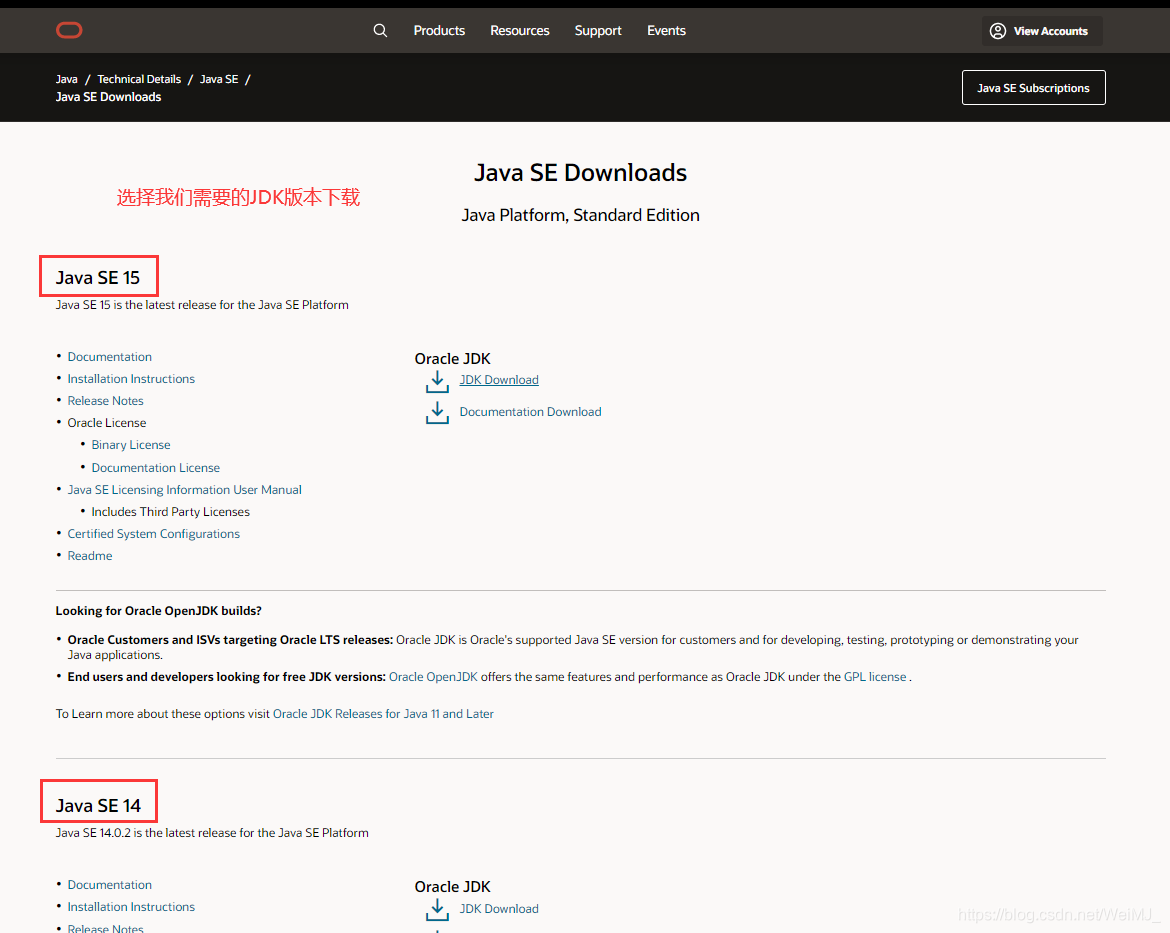Screen dimensions: 1170x933
Task: Click download arrow icon beside Documentation Download
Action: [437, 413]
